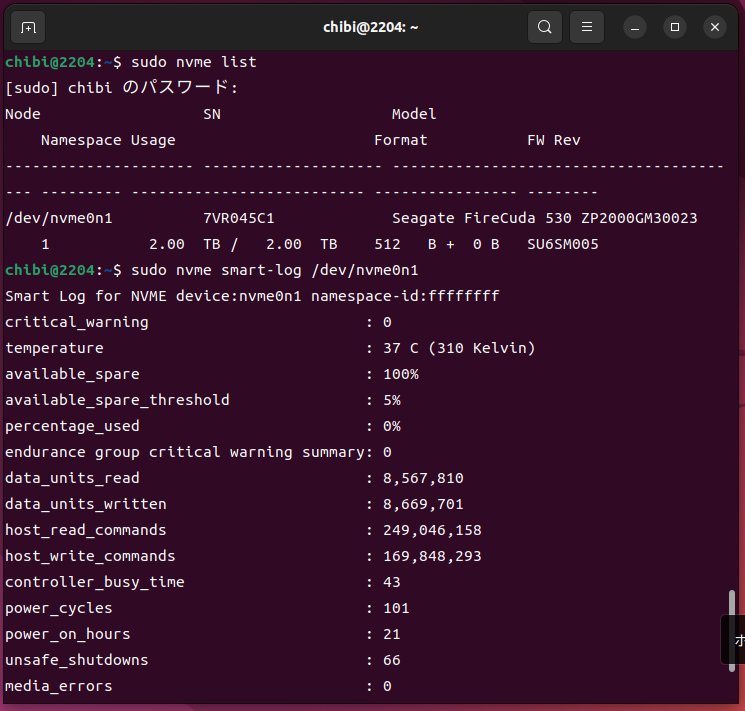Image resolution: width=745 pixels, height=711 pixels.
Task: Click the unsafe_shutdowns value 66
Action: 391,660
